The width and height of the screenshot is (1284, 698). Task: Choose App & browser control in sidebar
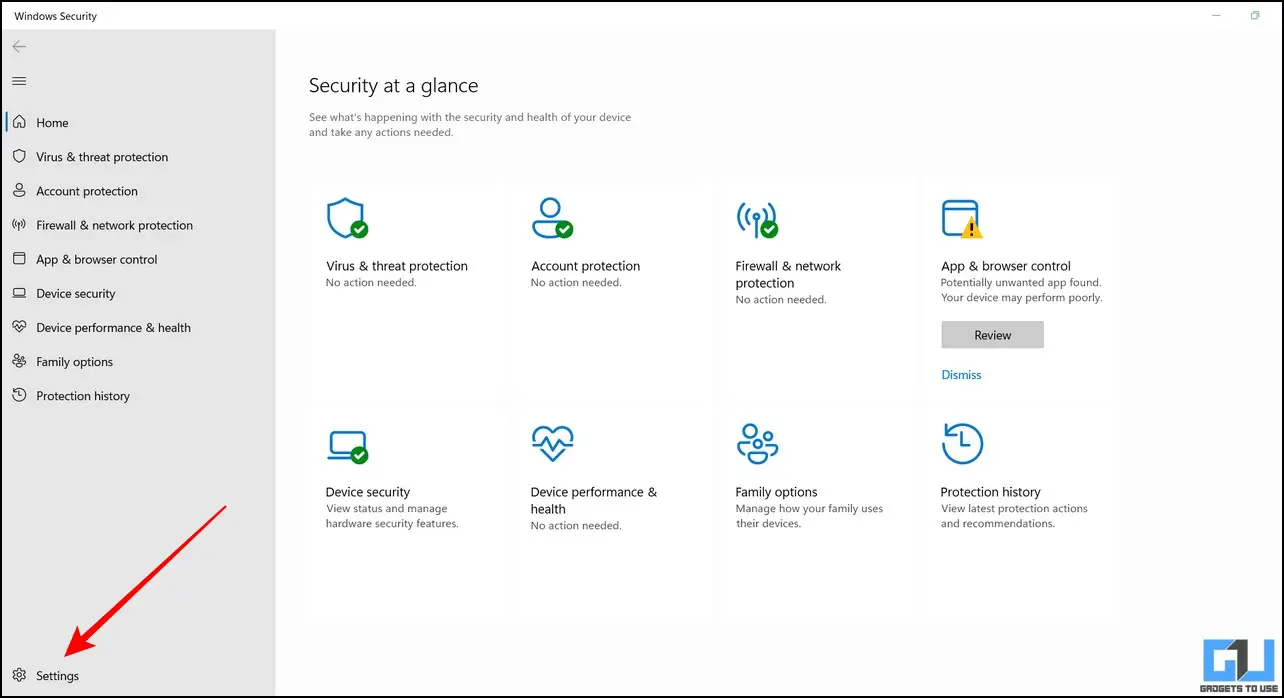pos(97,259)
